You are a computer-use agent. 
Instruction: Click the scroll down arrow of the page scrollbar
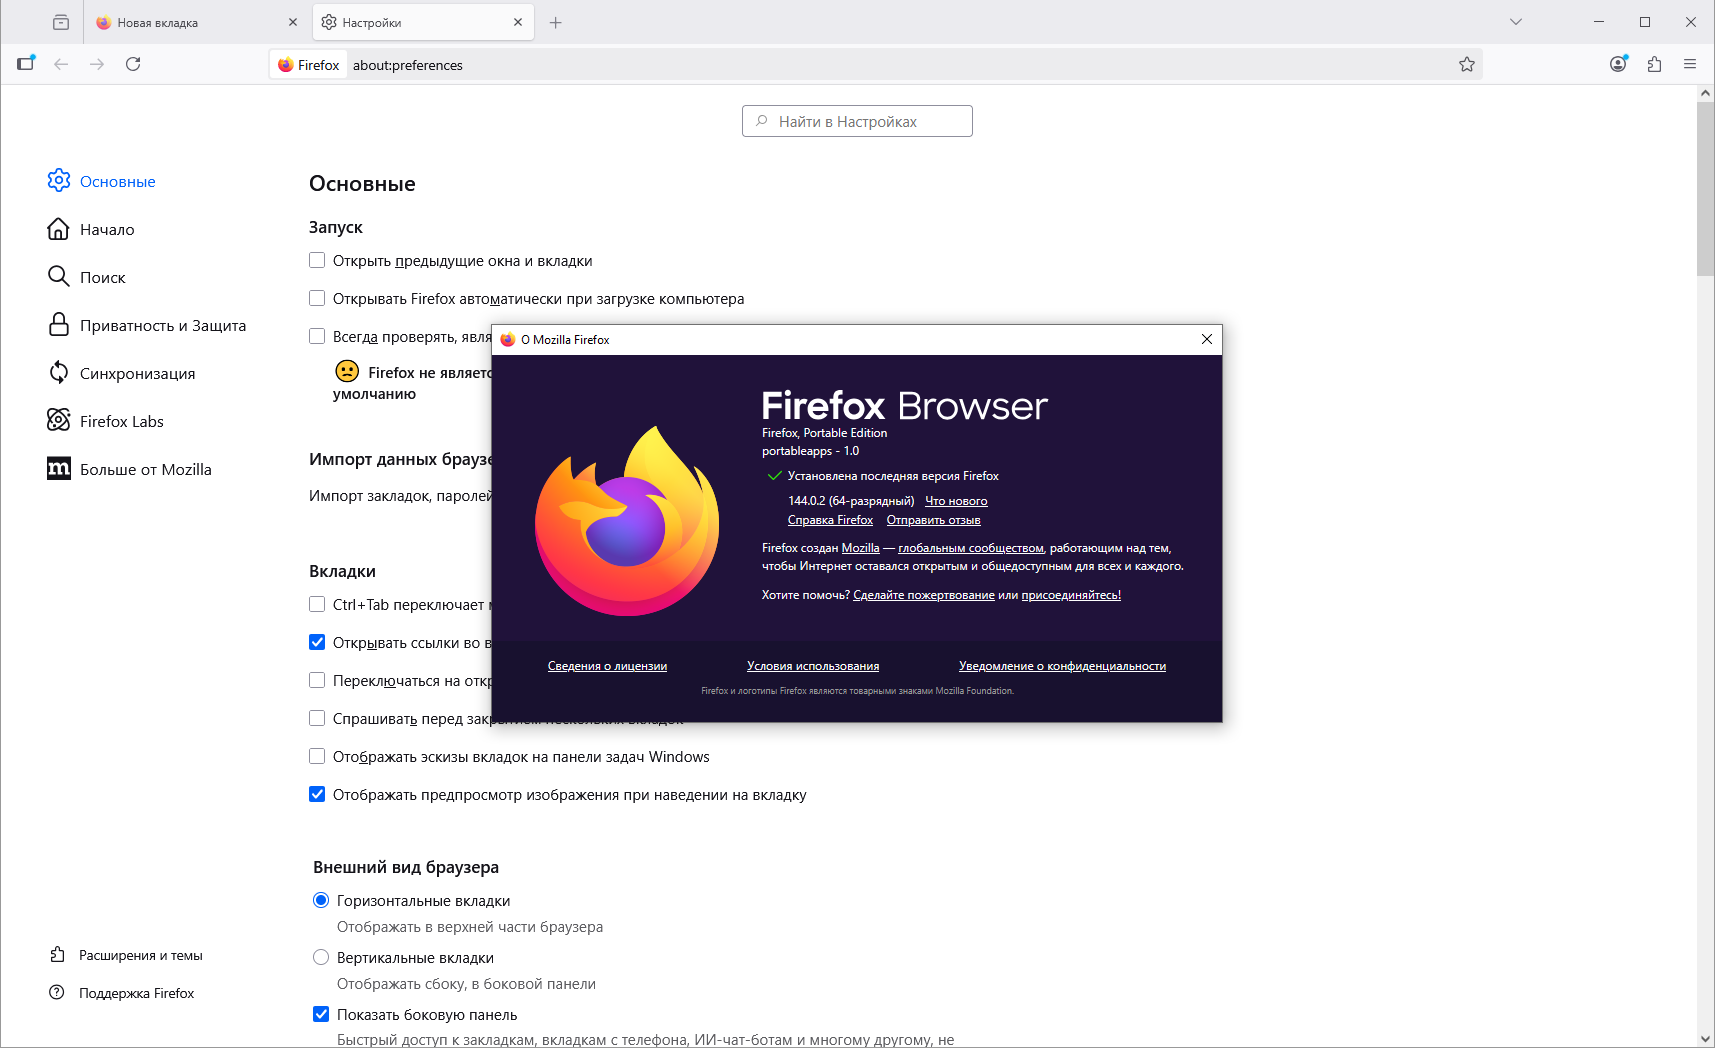click(x=1705, y=1039)
